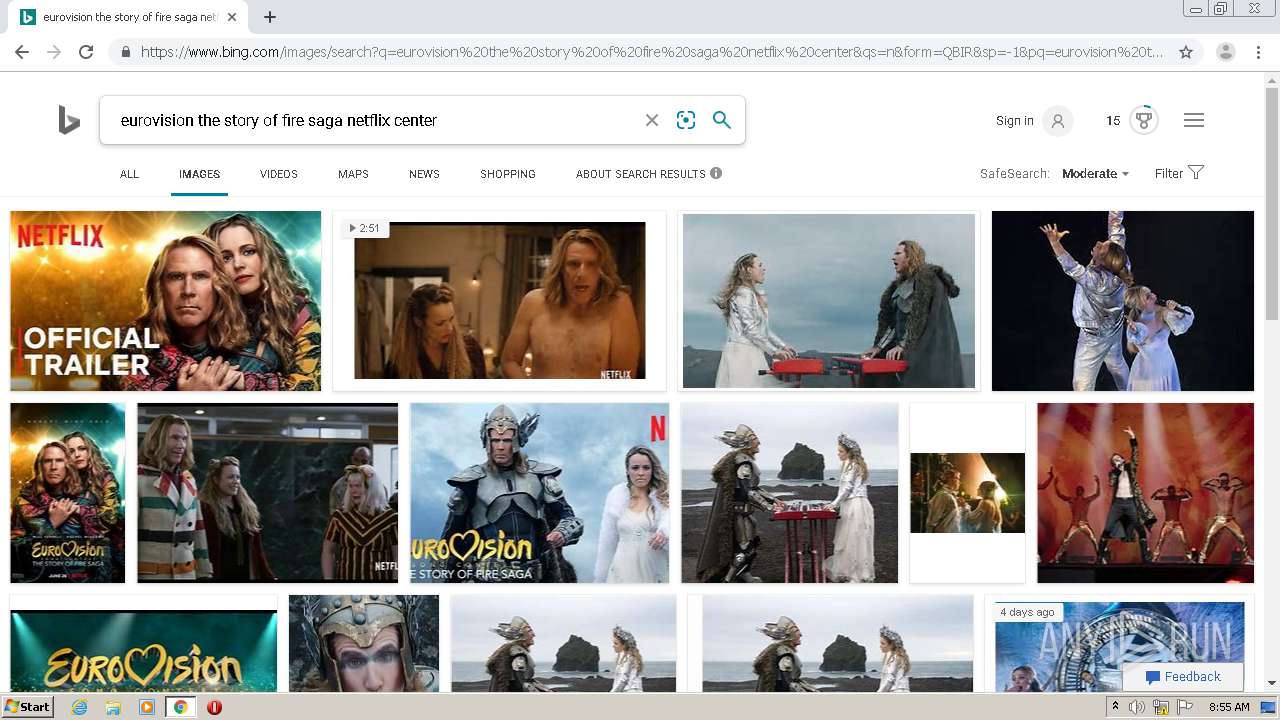Clear the search box with the X icon
The width and height of the screenshot is (1280, 720).
click(652, 120)
